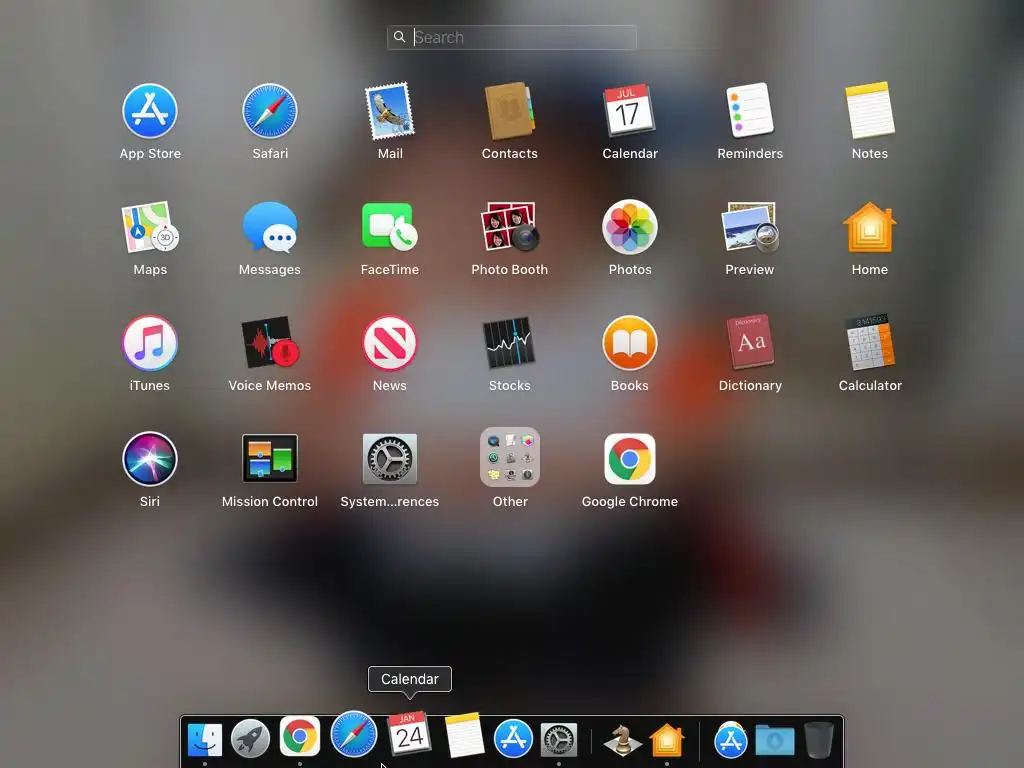Open the Applications folder stack in Dock
Image resolution: width=1024 pixels, height=768 pixels.
pos(731,740)
